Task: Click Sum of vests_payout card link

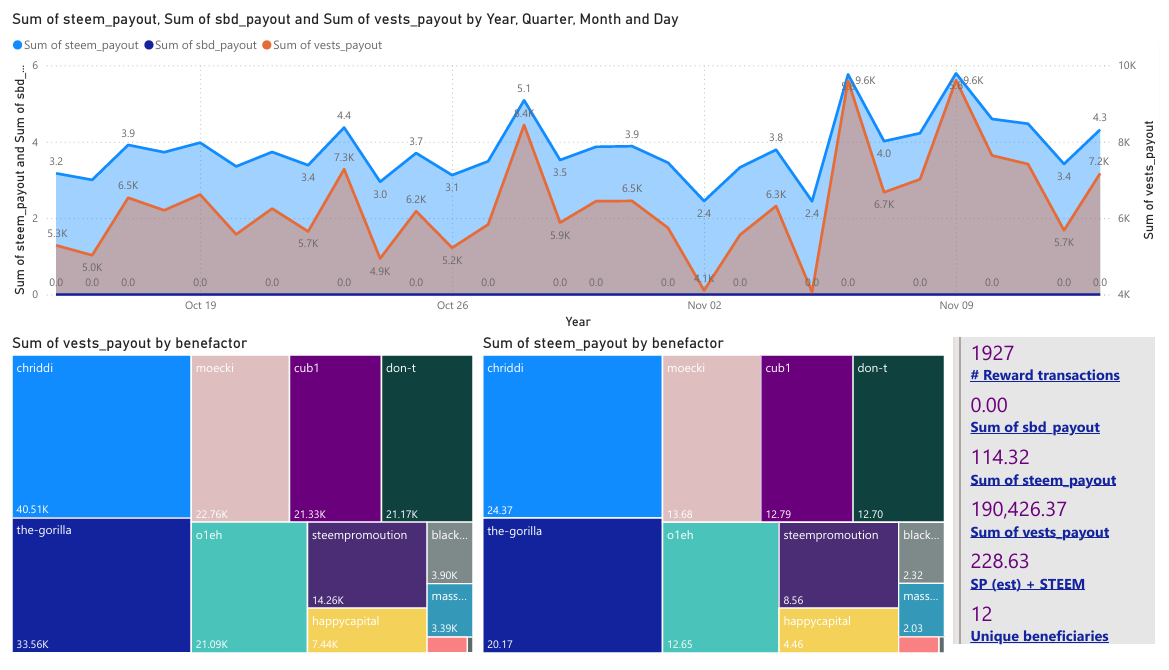Action: click(x=1039, y=532)
